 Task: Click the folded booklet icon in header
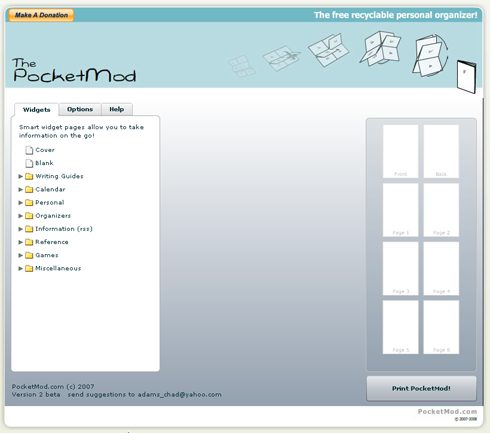click(x=466, y=77)
